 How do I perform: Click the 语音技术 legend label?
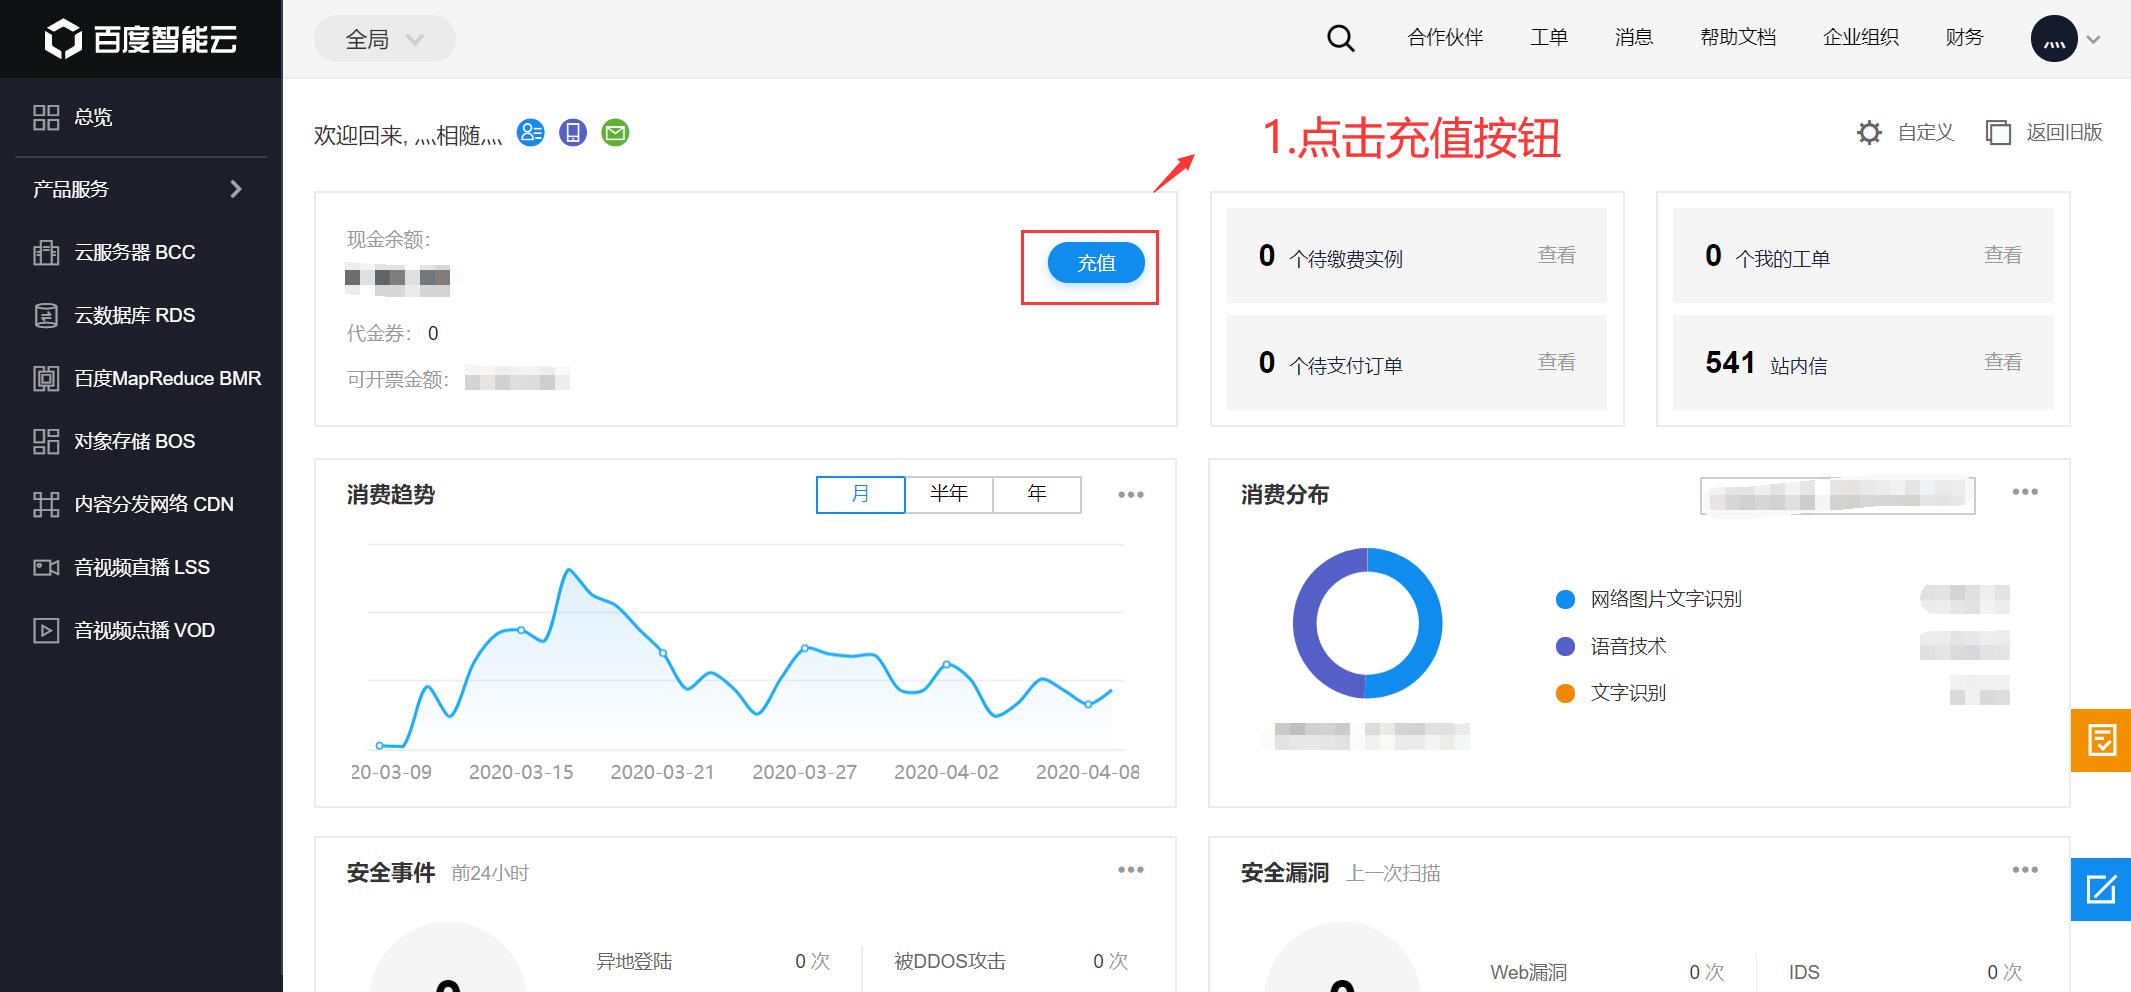click(x=1628, y=646)
